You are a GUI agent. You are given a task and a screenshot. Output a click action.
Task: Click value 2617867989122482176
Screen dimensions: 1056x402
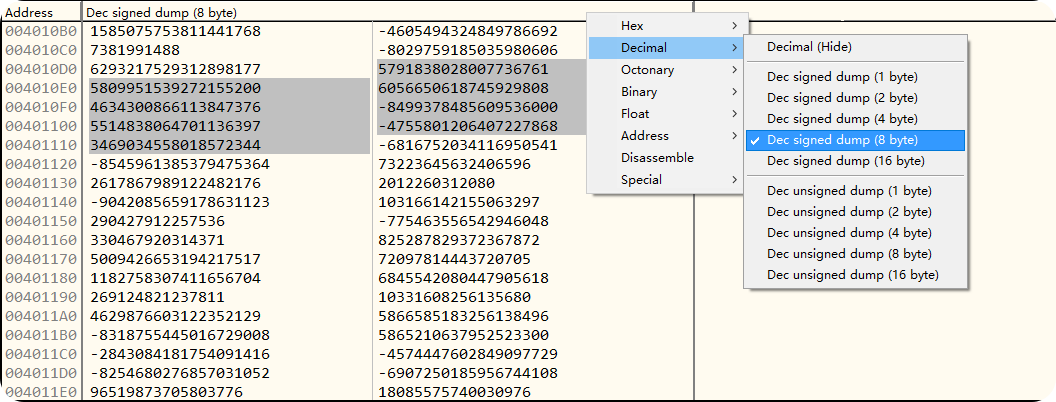tap(175, 182)
